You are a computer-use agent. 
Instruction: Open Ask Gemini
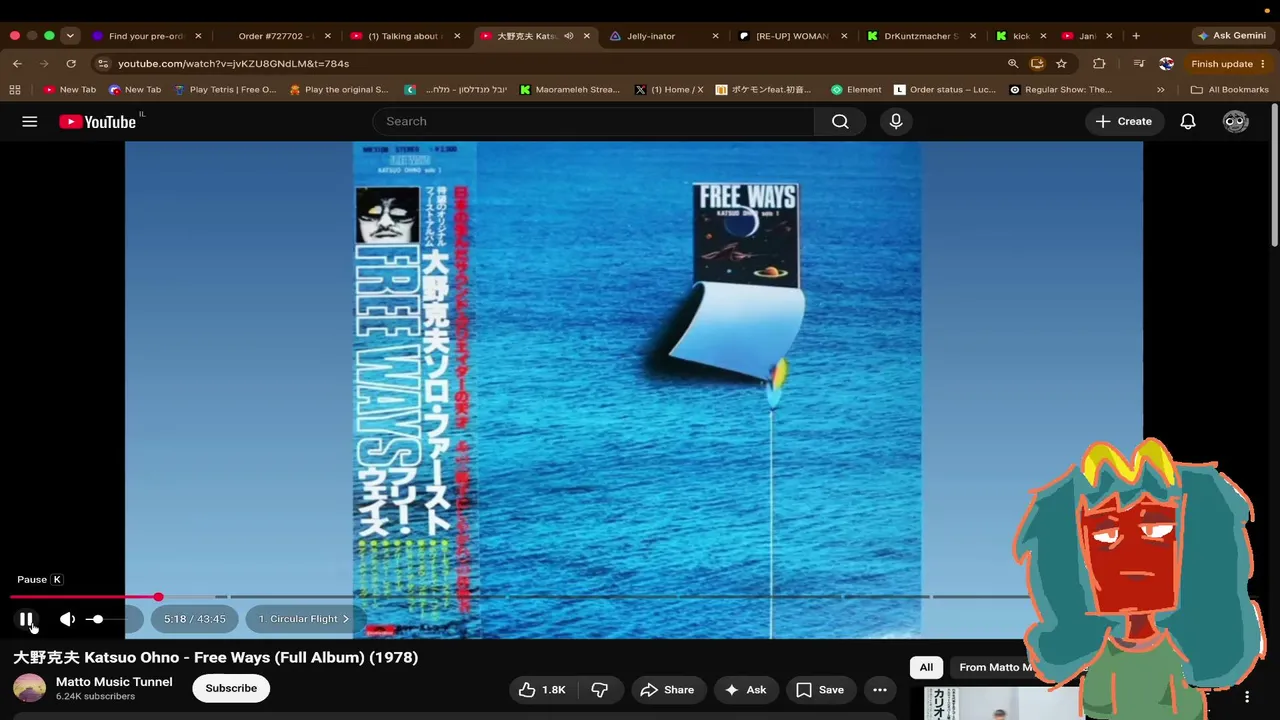point(1232,35)
